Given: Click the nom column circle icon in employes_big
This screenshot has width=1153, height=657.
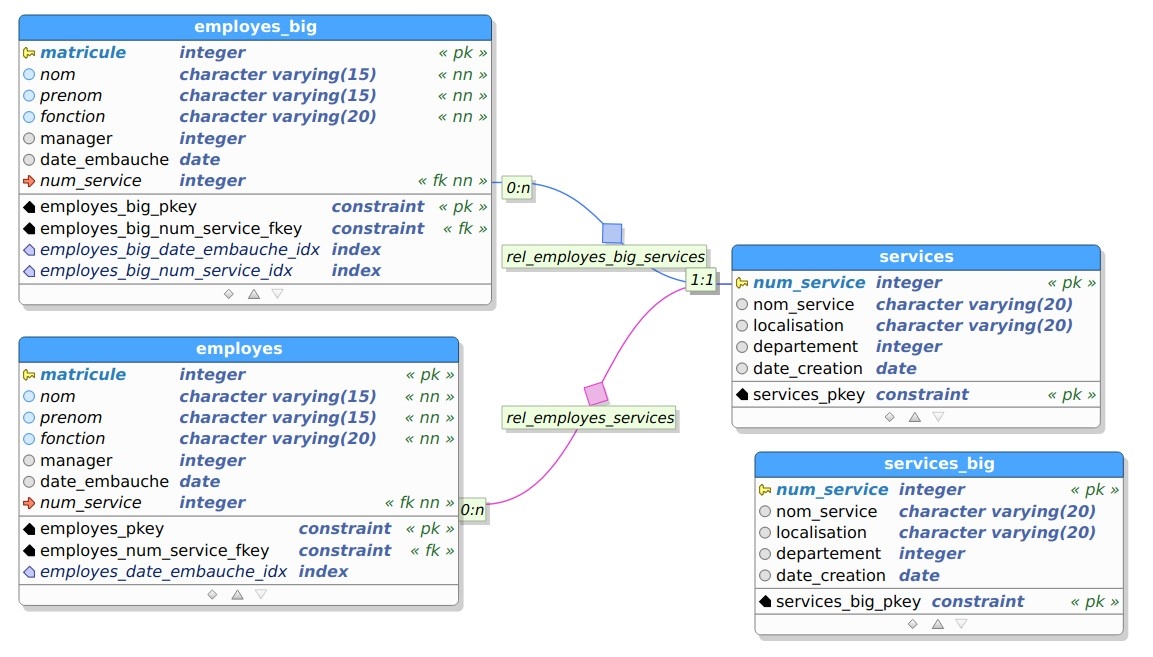Looking at the screenshot, I should pyautogui.click(x=29, y=74).
